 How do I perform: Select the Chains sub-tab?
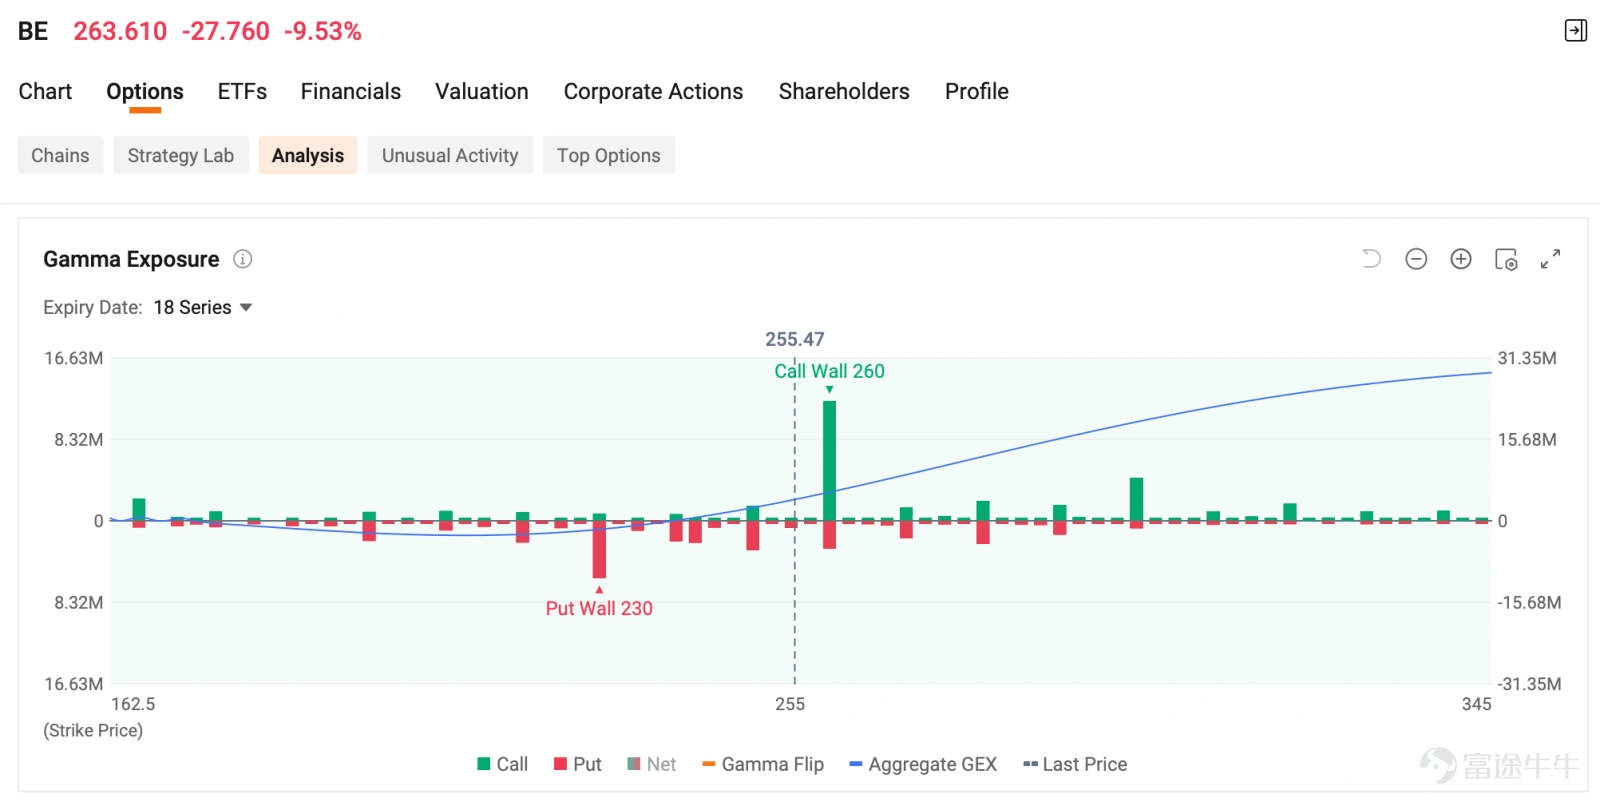60,155
